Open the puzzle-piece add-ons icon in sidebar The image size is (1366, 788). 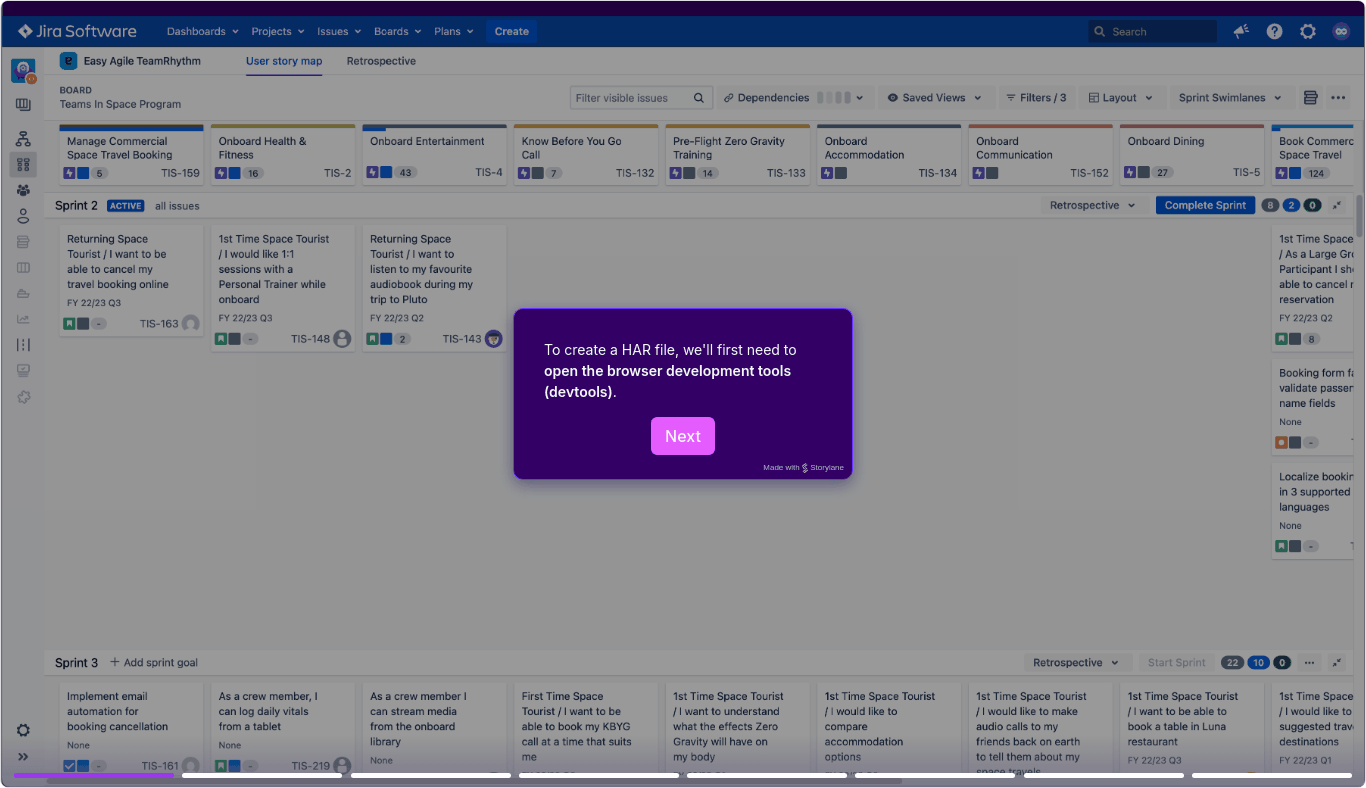(23, 397)
